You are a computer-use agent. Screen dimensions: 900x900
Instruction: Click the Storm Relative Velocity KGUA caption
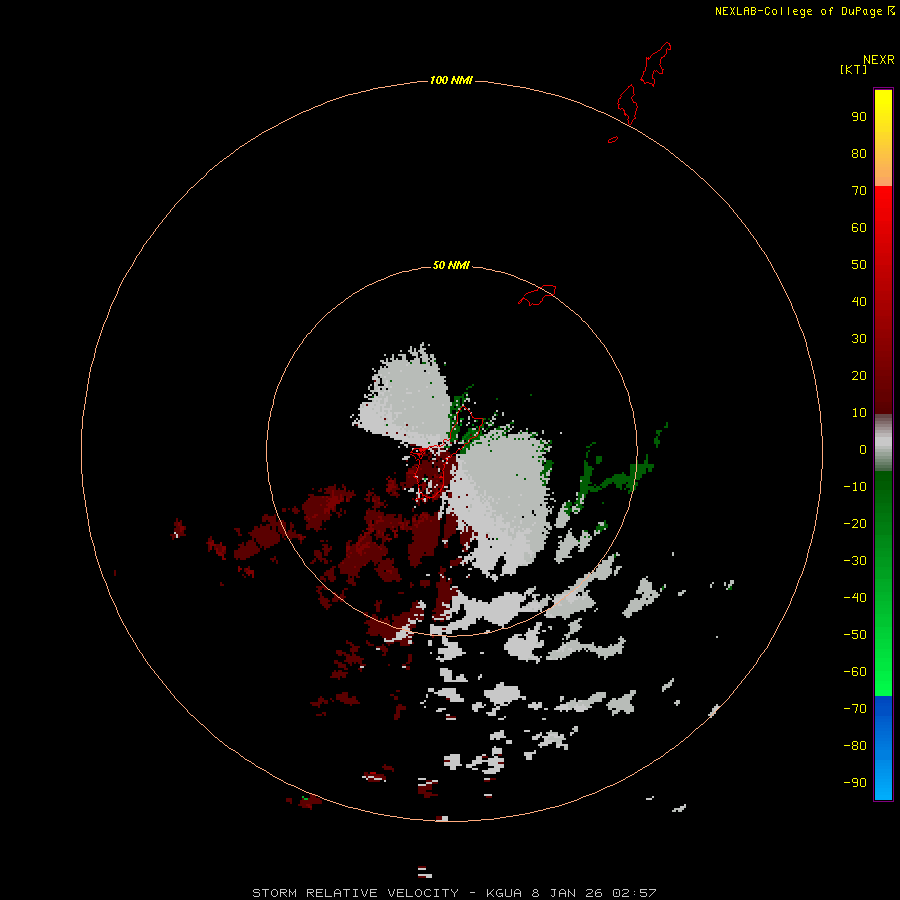[x=454, y=893]
